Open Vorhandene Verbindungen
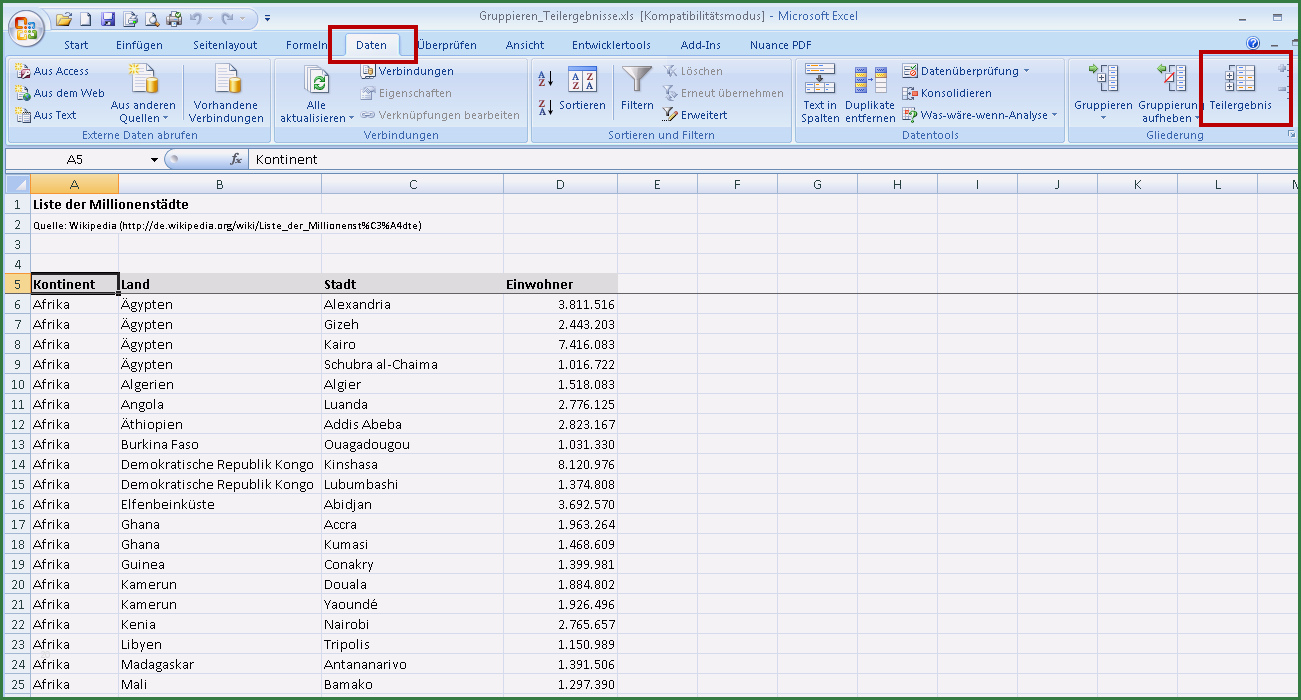 coord(227,94)
